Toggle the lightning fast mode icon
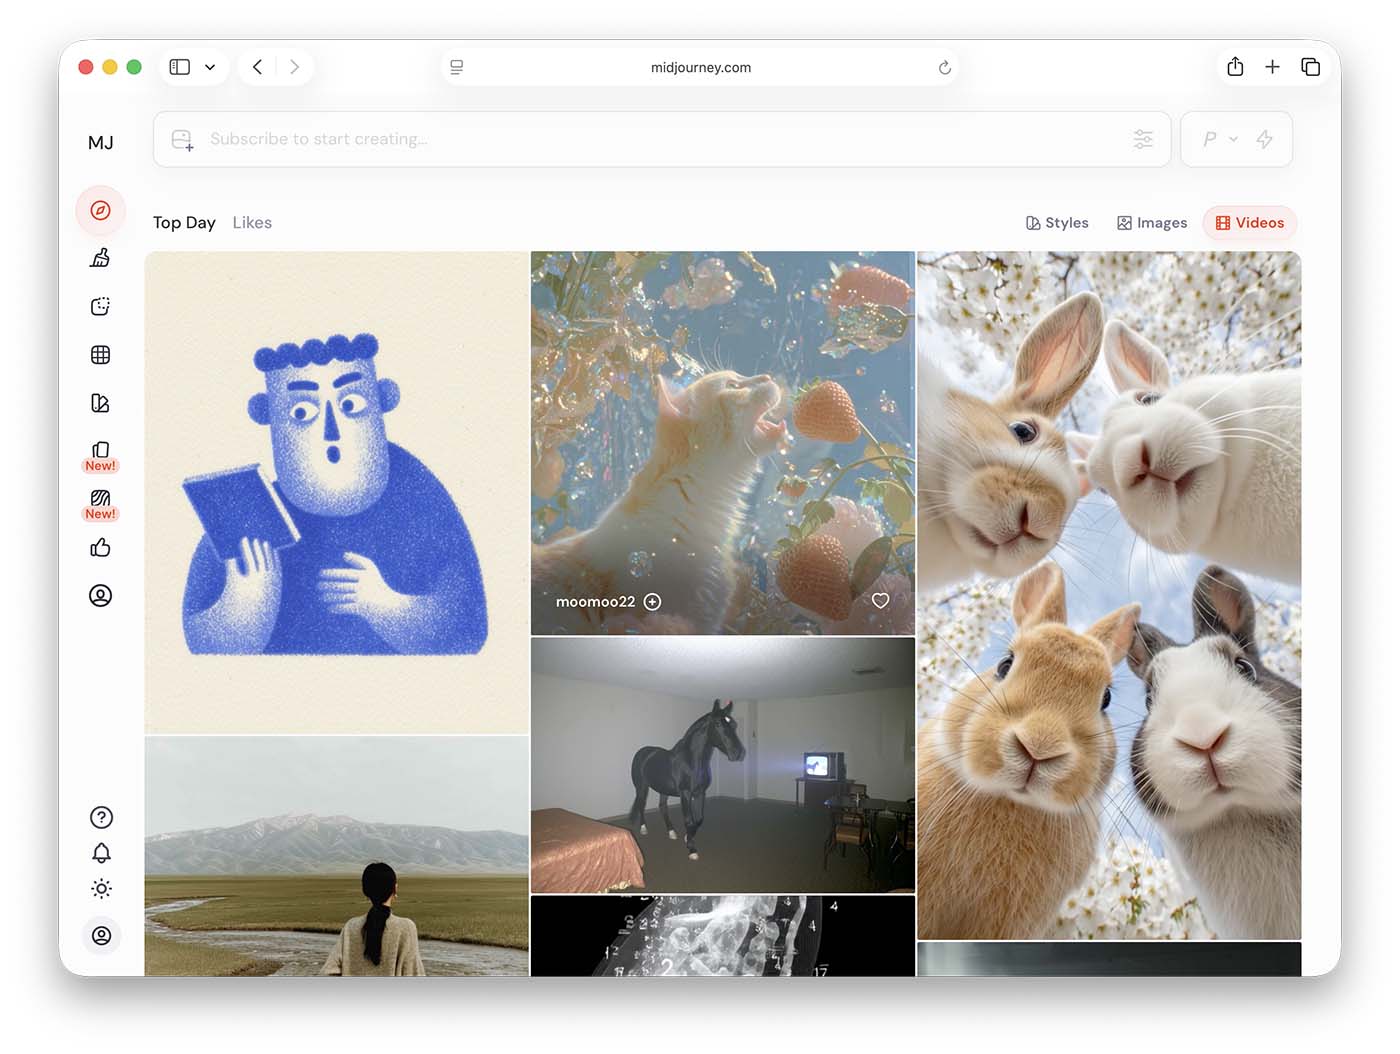Image resolution: width=1400 pixels, height=1054 pixels. click(x=1265, y=139)
